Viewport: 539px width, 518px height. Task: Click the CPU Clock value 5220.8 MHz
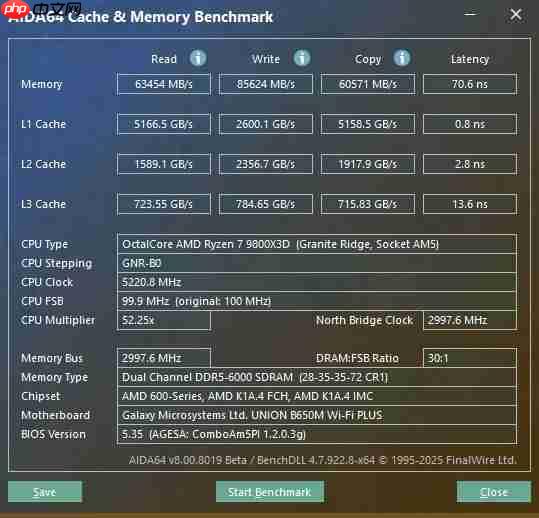pyautogui.click(x=317, y=282)
